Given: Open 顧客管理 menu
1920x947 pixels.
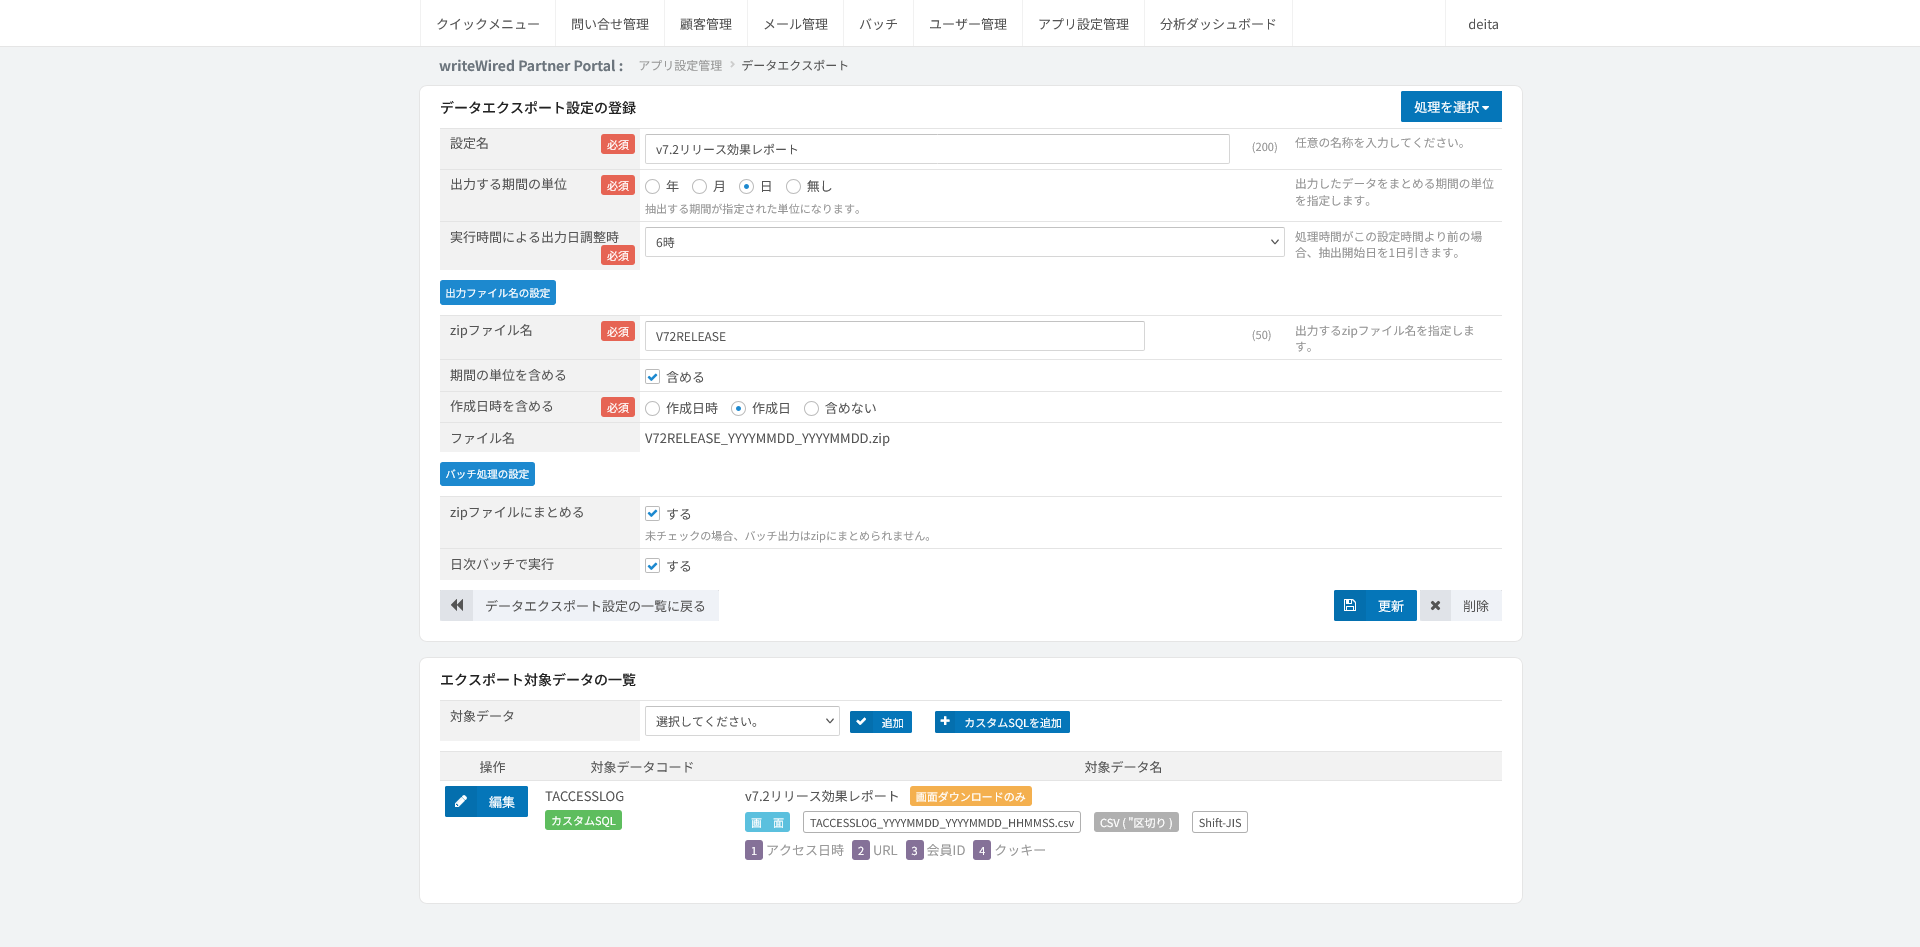Looking at the screenshot, I should click(x=706, y=24).
